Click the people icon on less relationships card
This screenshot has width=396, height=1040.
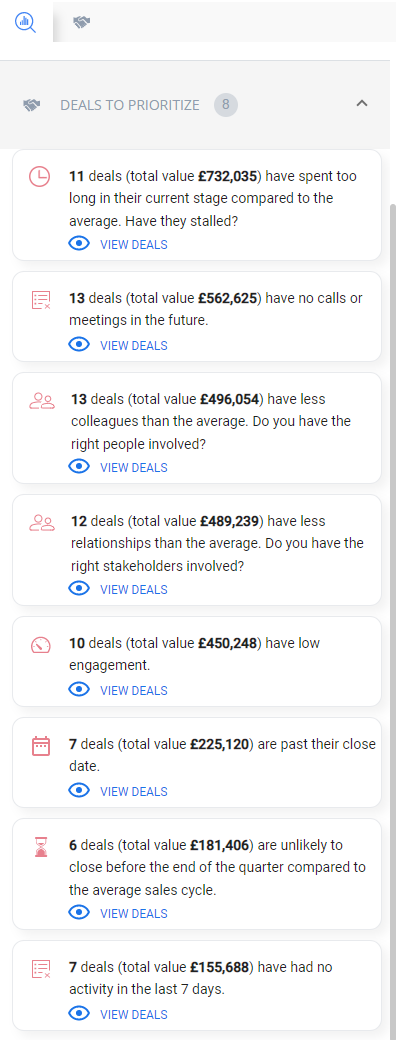click(42, 523)
